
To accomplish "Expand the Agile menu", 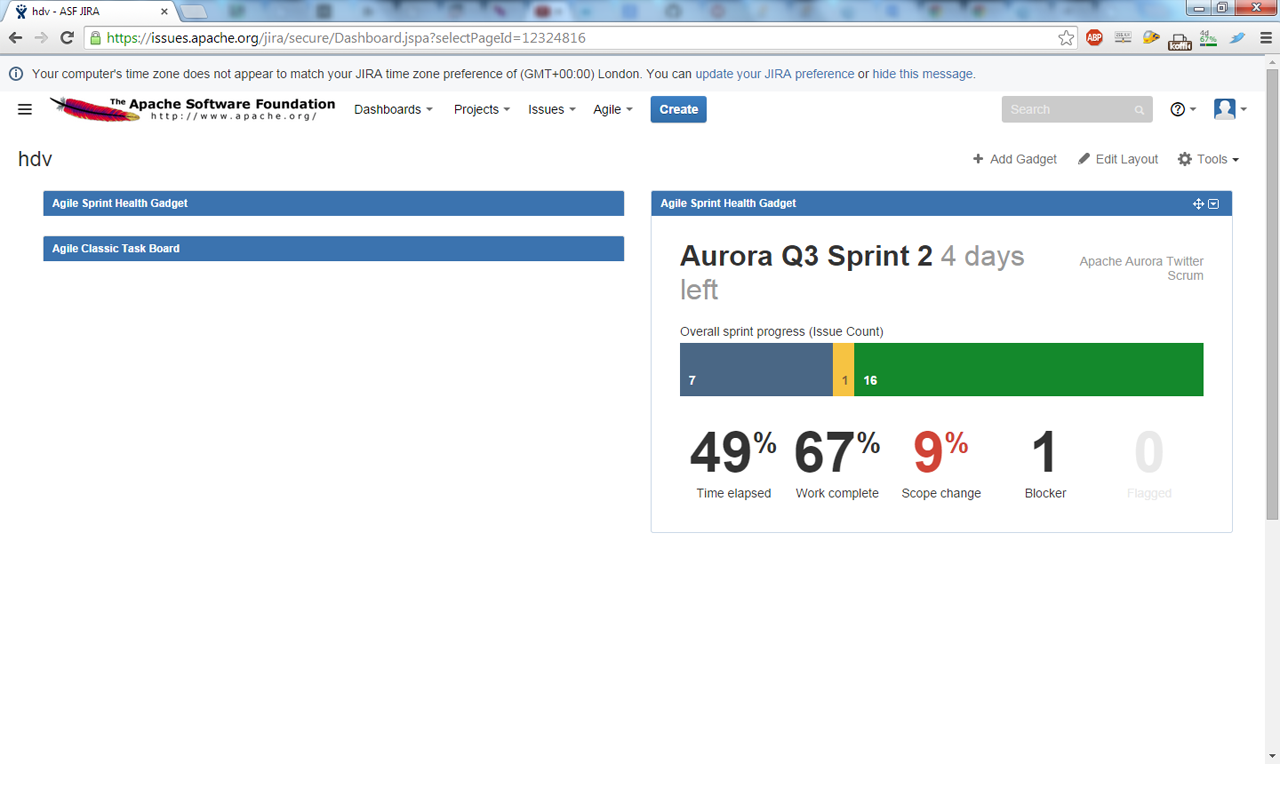I will (x=613, y=110).
